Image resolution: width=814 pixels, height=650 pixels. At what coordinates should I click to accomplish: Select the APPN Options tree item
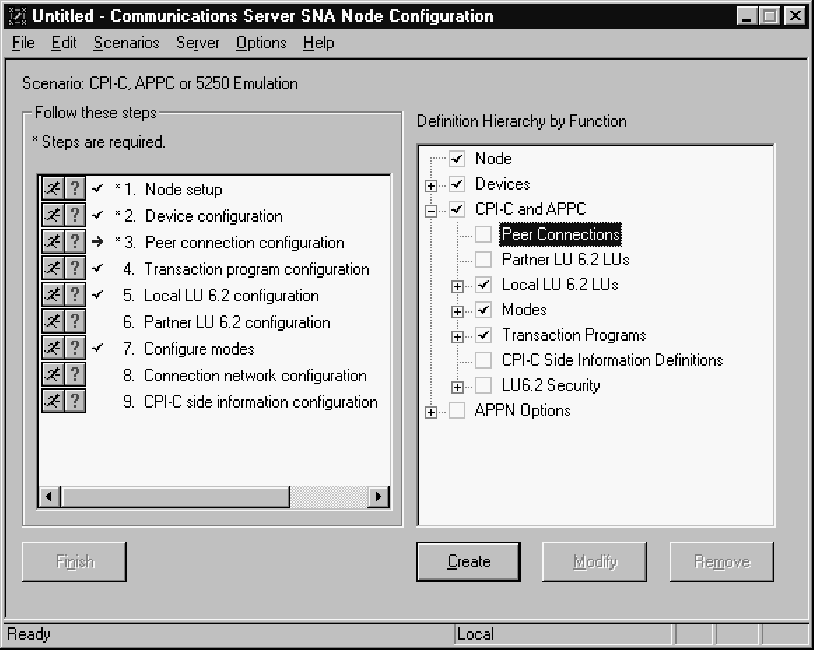523,411
